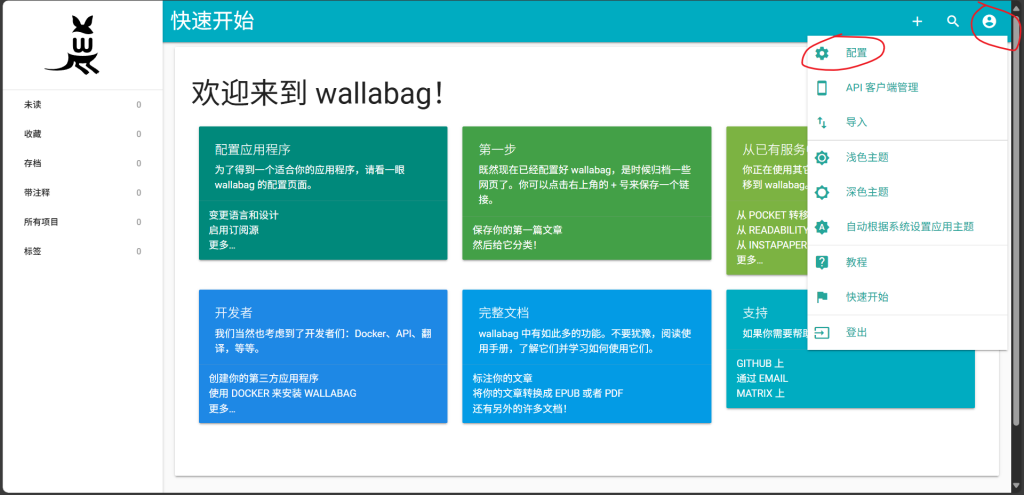This screenshot has height=495, width=1024.
Task: Click the phone icon beside API 客户端管理
Action: [822, 88]
